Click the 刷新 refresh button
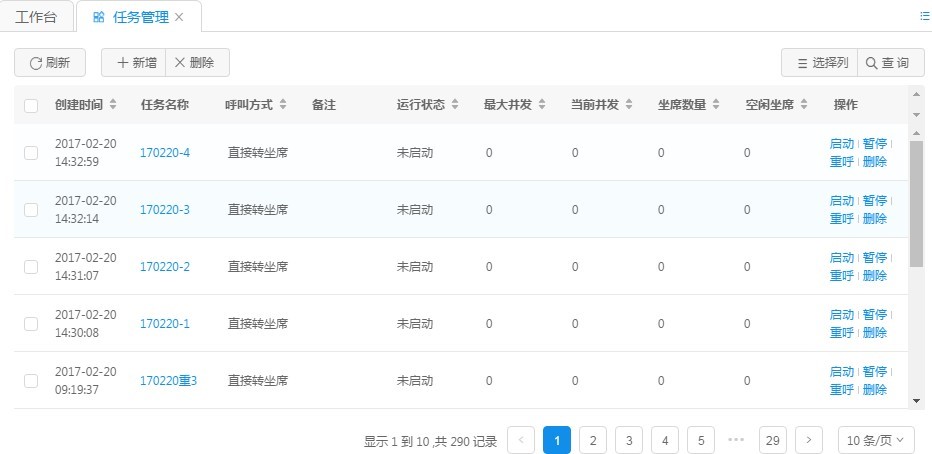 click(50, 63)
